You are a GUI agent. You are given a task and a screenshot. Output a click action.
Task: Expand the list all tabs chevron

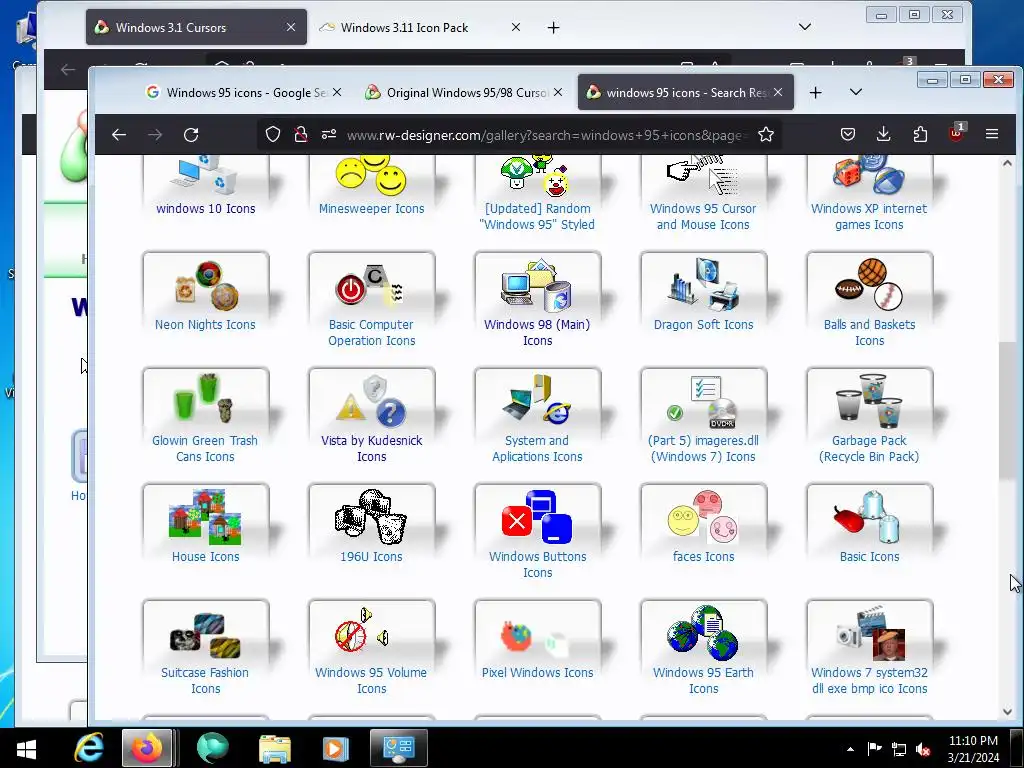(x=856, y=93)
